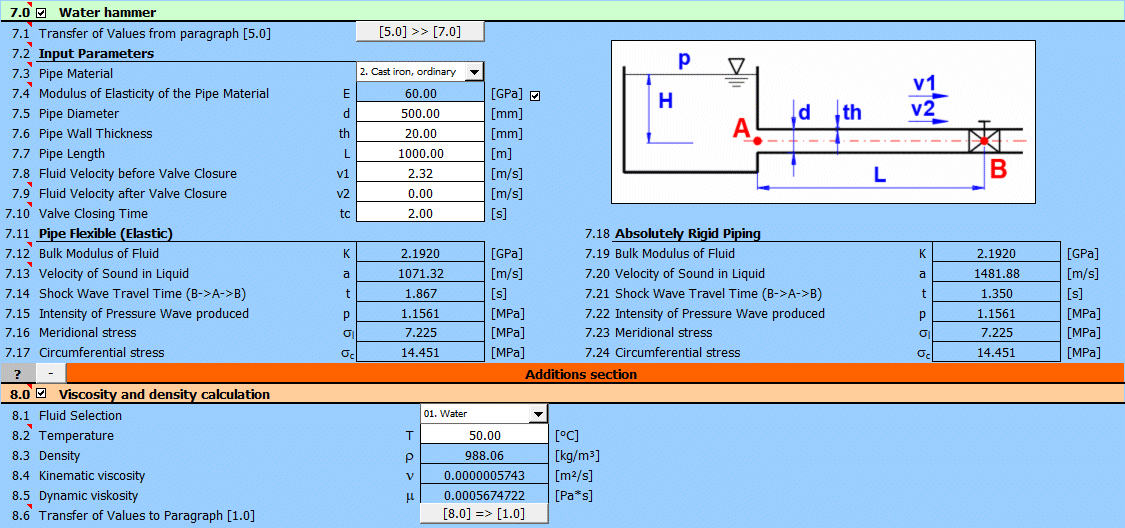Edit the Pipe Wall Thickness value
Screen dimensions: 1125x528
420,133
